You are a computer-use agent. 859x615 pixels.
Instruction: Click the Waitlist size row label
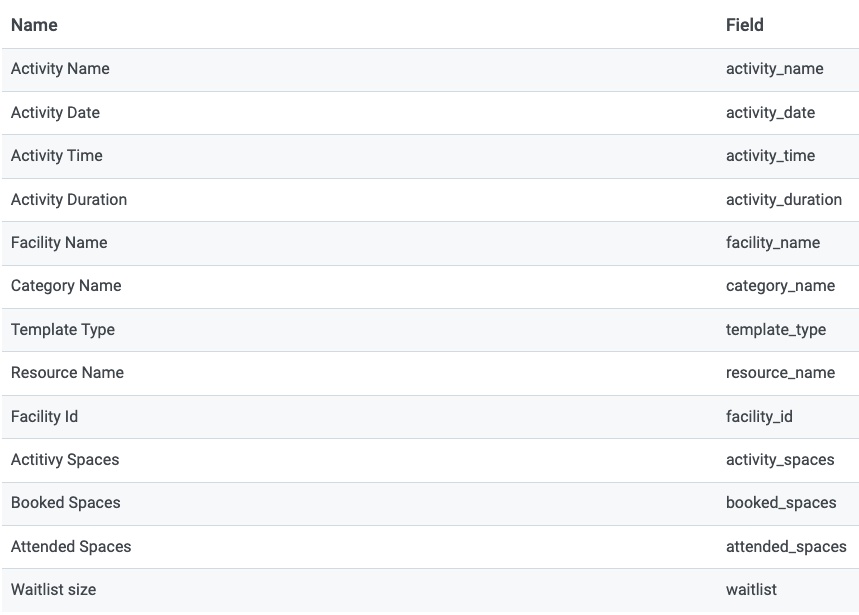[53, 590]
